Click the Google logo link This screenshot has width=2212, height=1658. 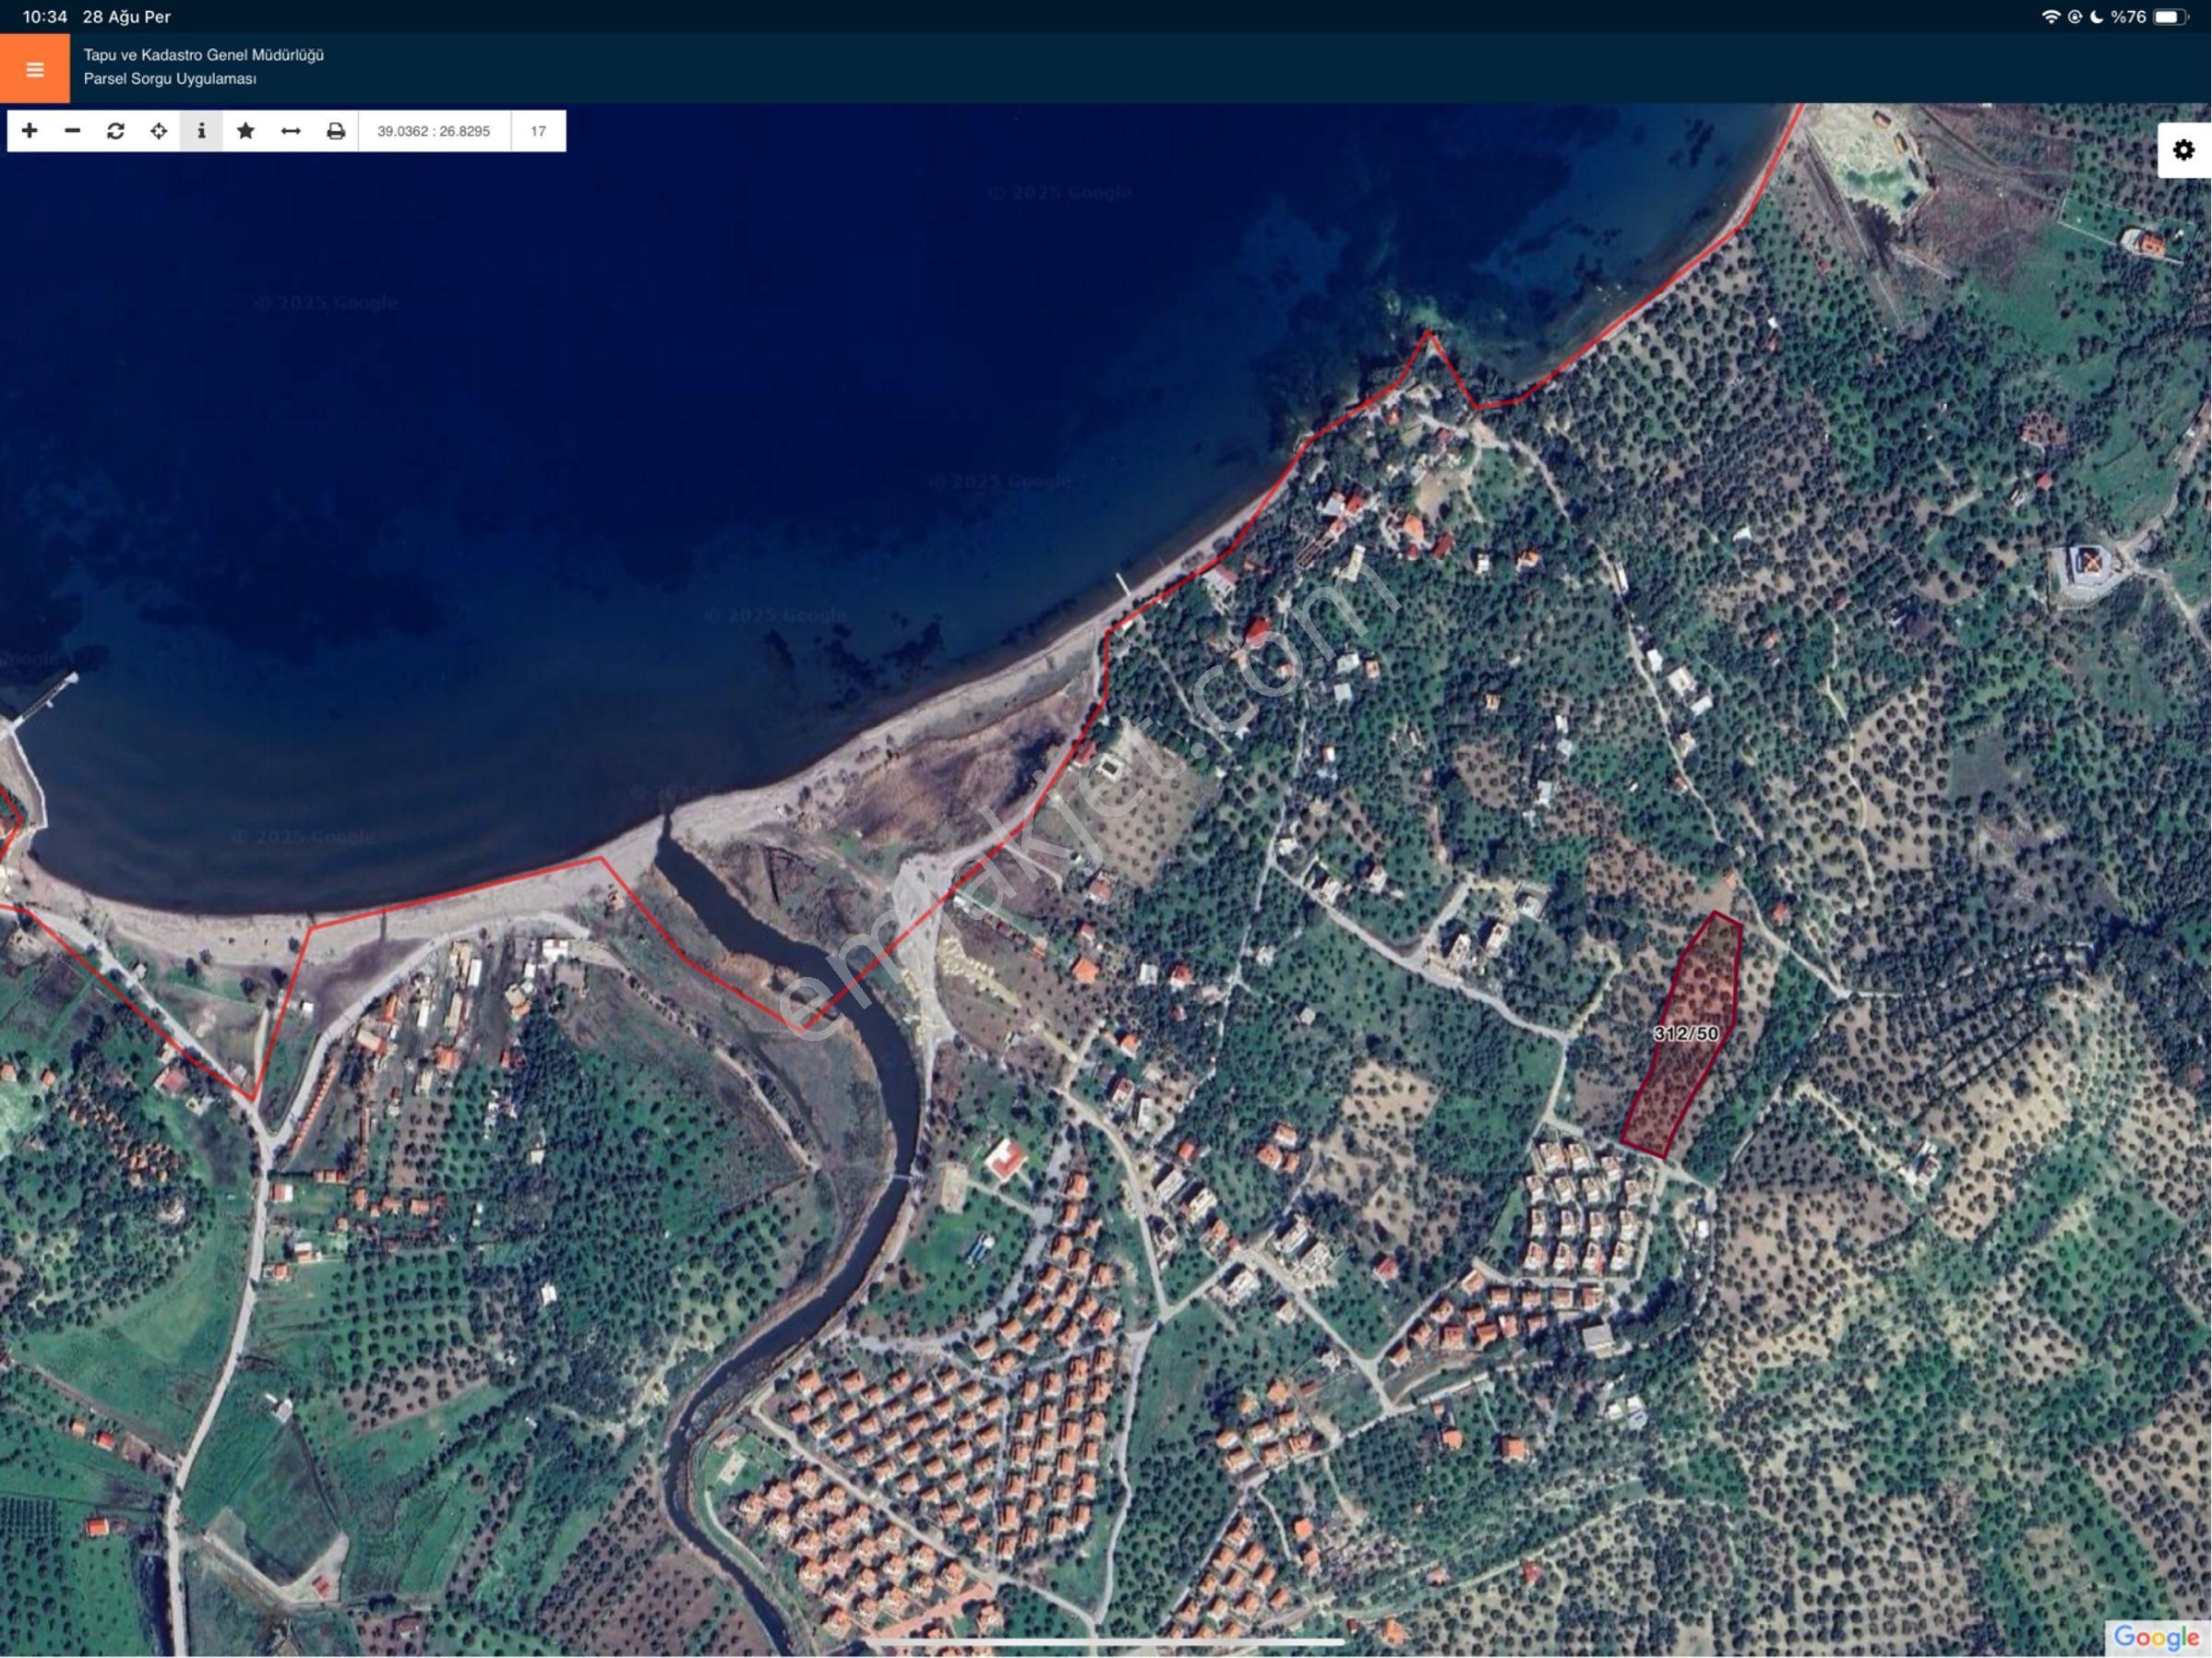point(2155,1636)
